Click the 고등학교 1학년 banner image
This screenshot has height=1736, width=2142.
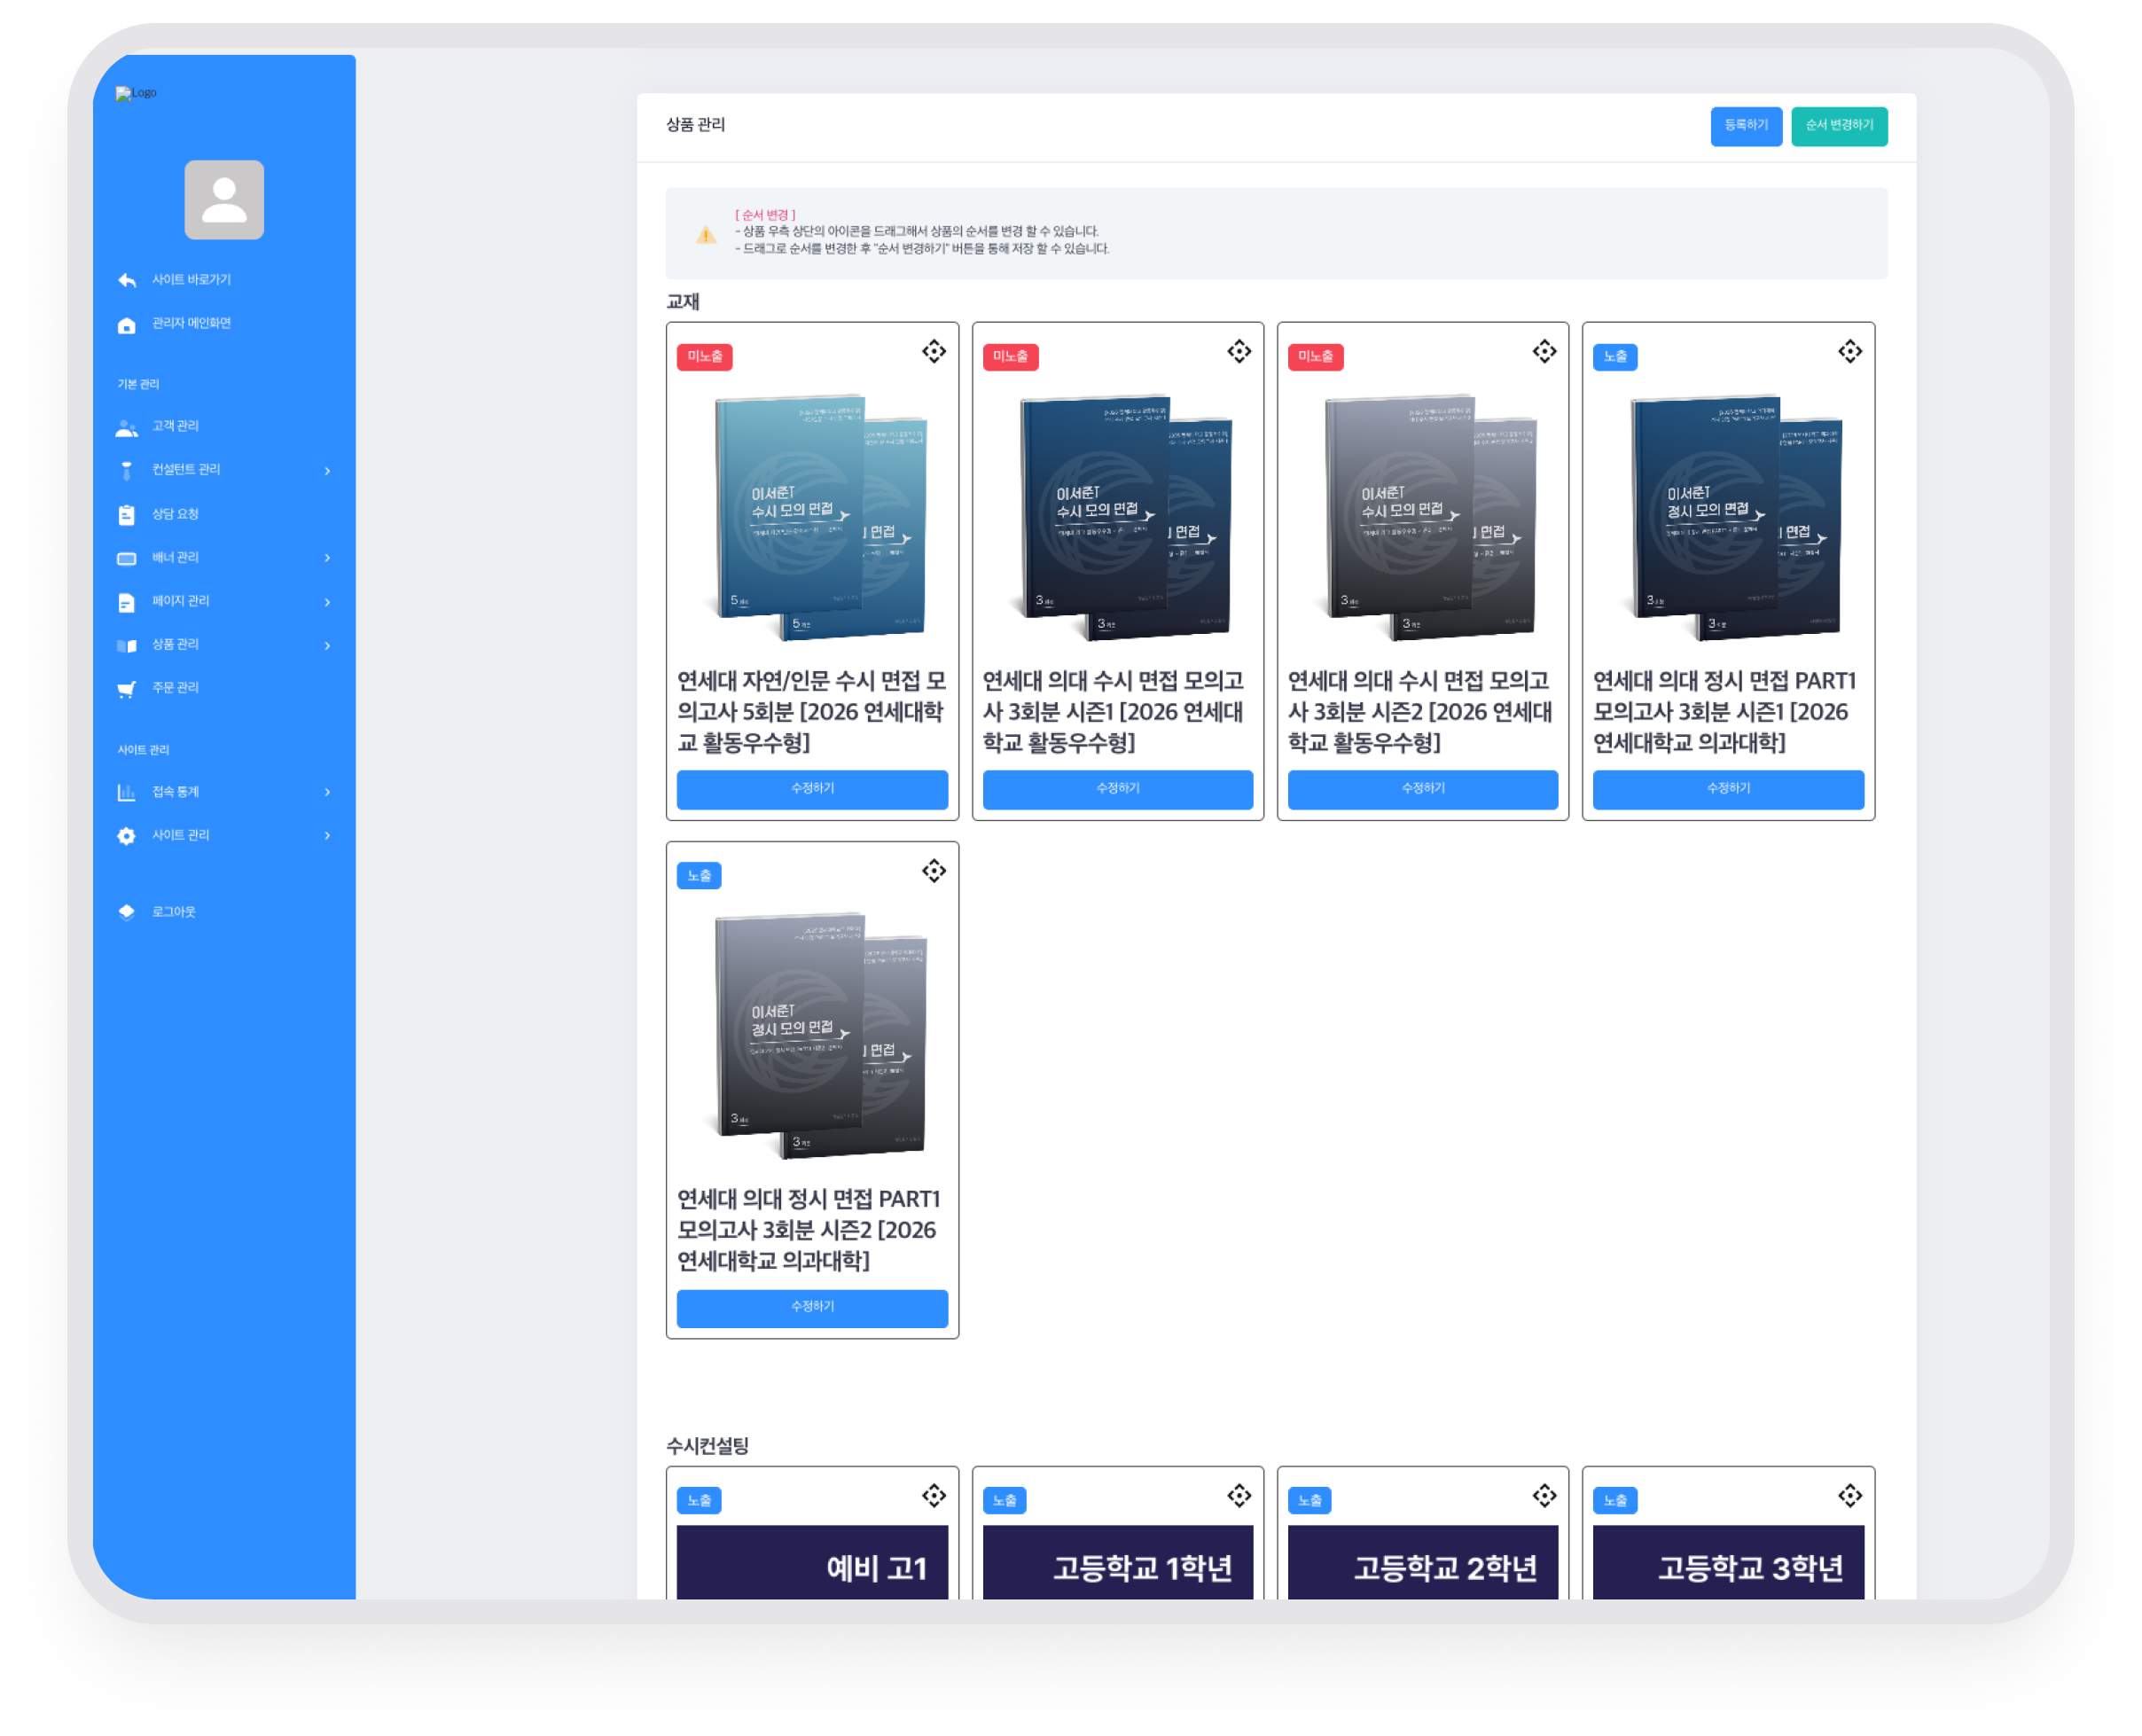pyautogui.click(x=1117, y=1562)
